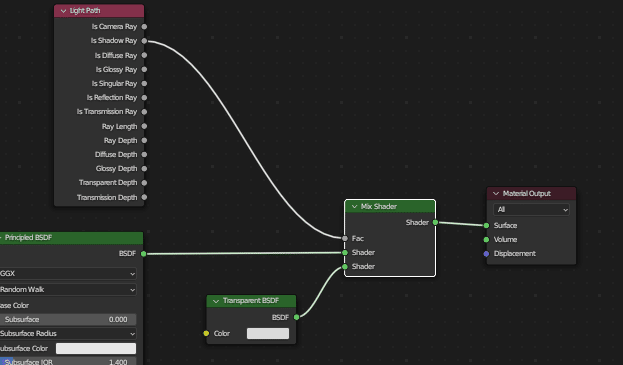
Task: Collapse the Material Output node
Action: pos(496,194)
